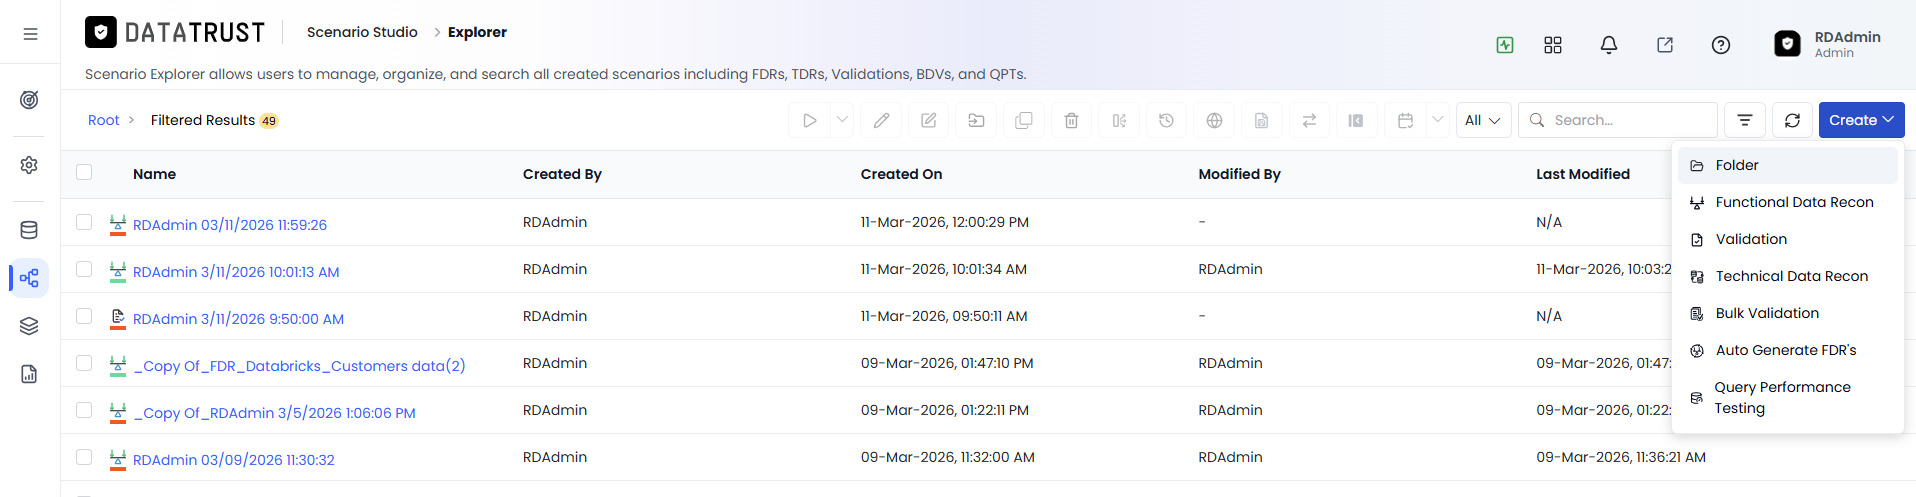Choose Functional Data Recon from the Create menu

pos(1787,202)
